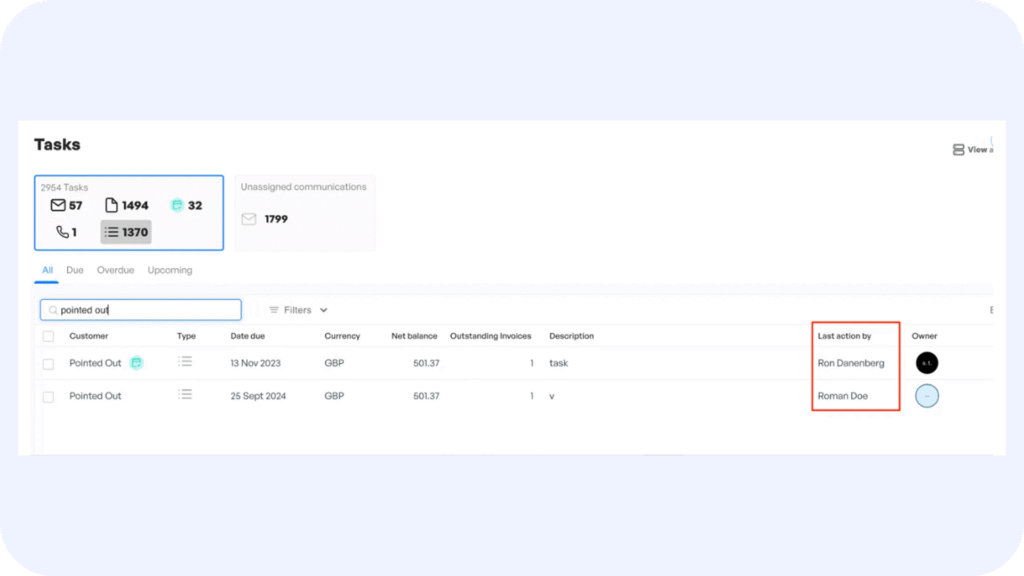1024x576 pixels.
Task: Open the Pointed Out customer in first row
Action: click(x=95, y=363)
